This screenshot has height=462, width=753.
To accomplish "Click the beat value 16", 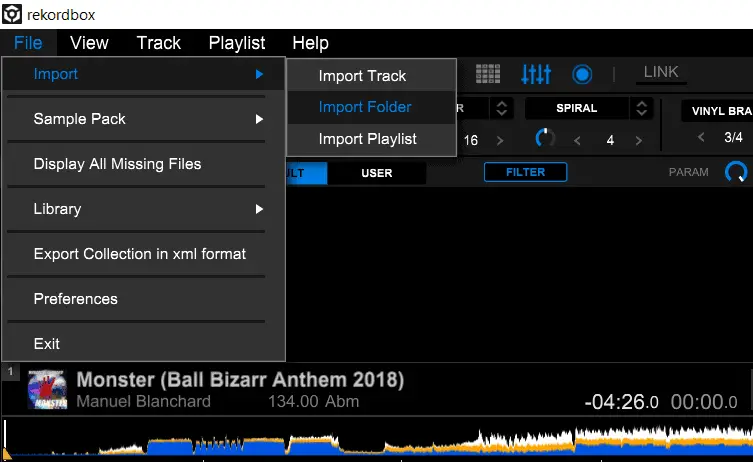I will (471, 140).
